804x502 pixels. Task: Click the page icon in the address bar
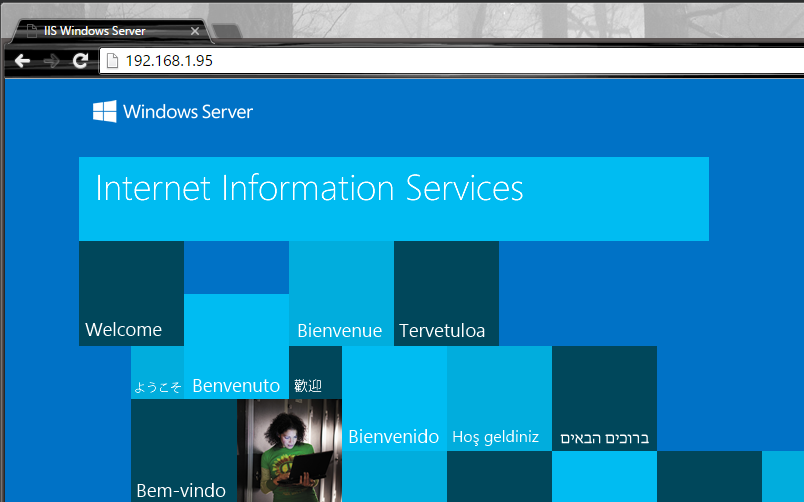pyautogui.click(x=112, y=61)
